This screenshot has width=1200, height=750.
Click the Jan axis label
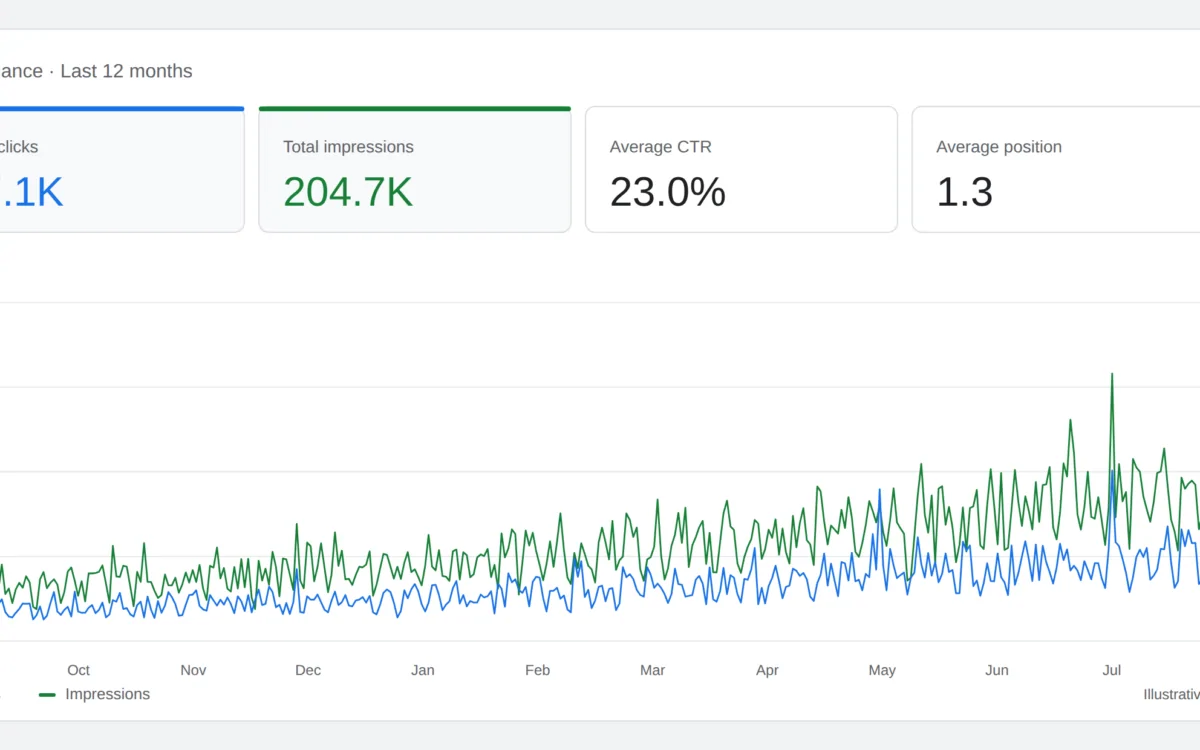coord(423,670)
